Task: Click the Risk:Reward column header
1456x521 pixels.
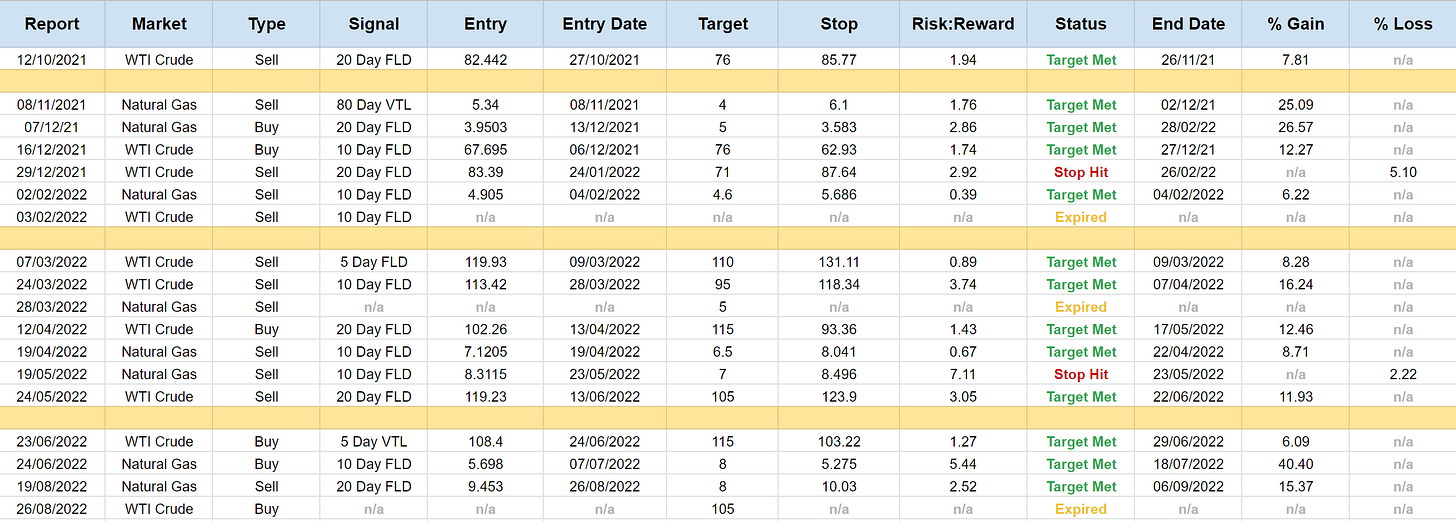Action: [x=963, y=24]
